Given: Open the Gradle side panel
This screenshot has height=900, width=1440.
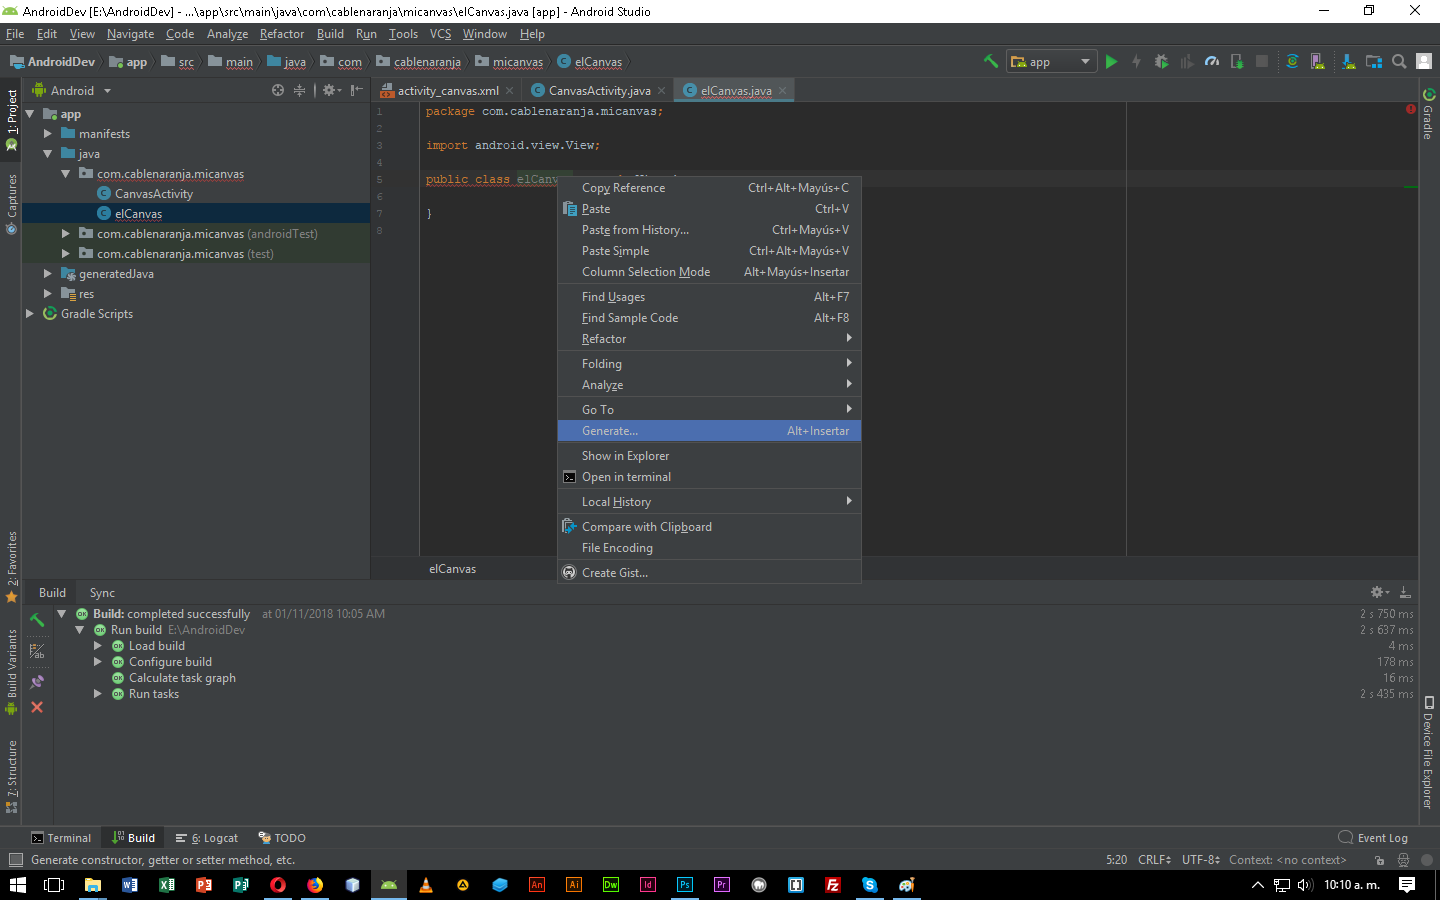Looking at the screenshot, I should coord(1429,114).
